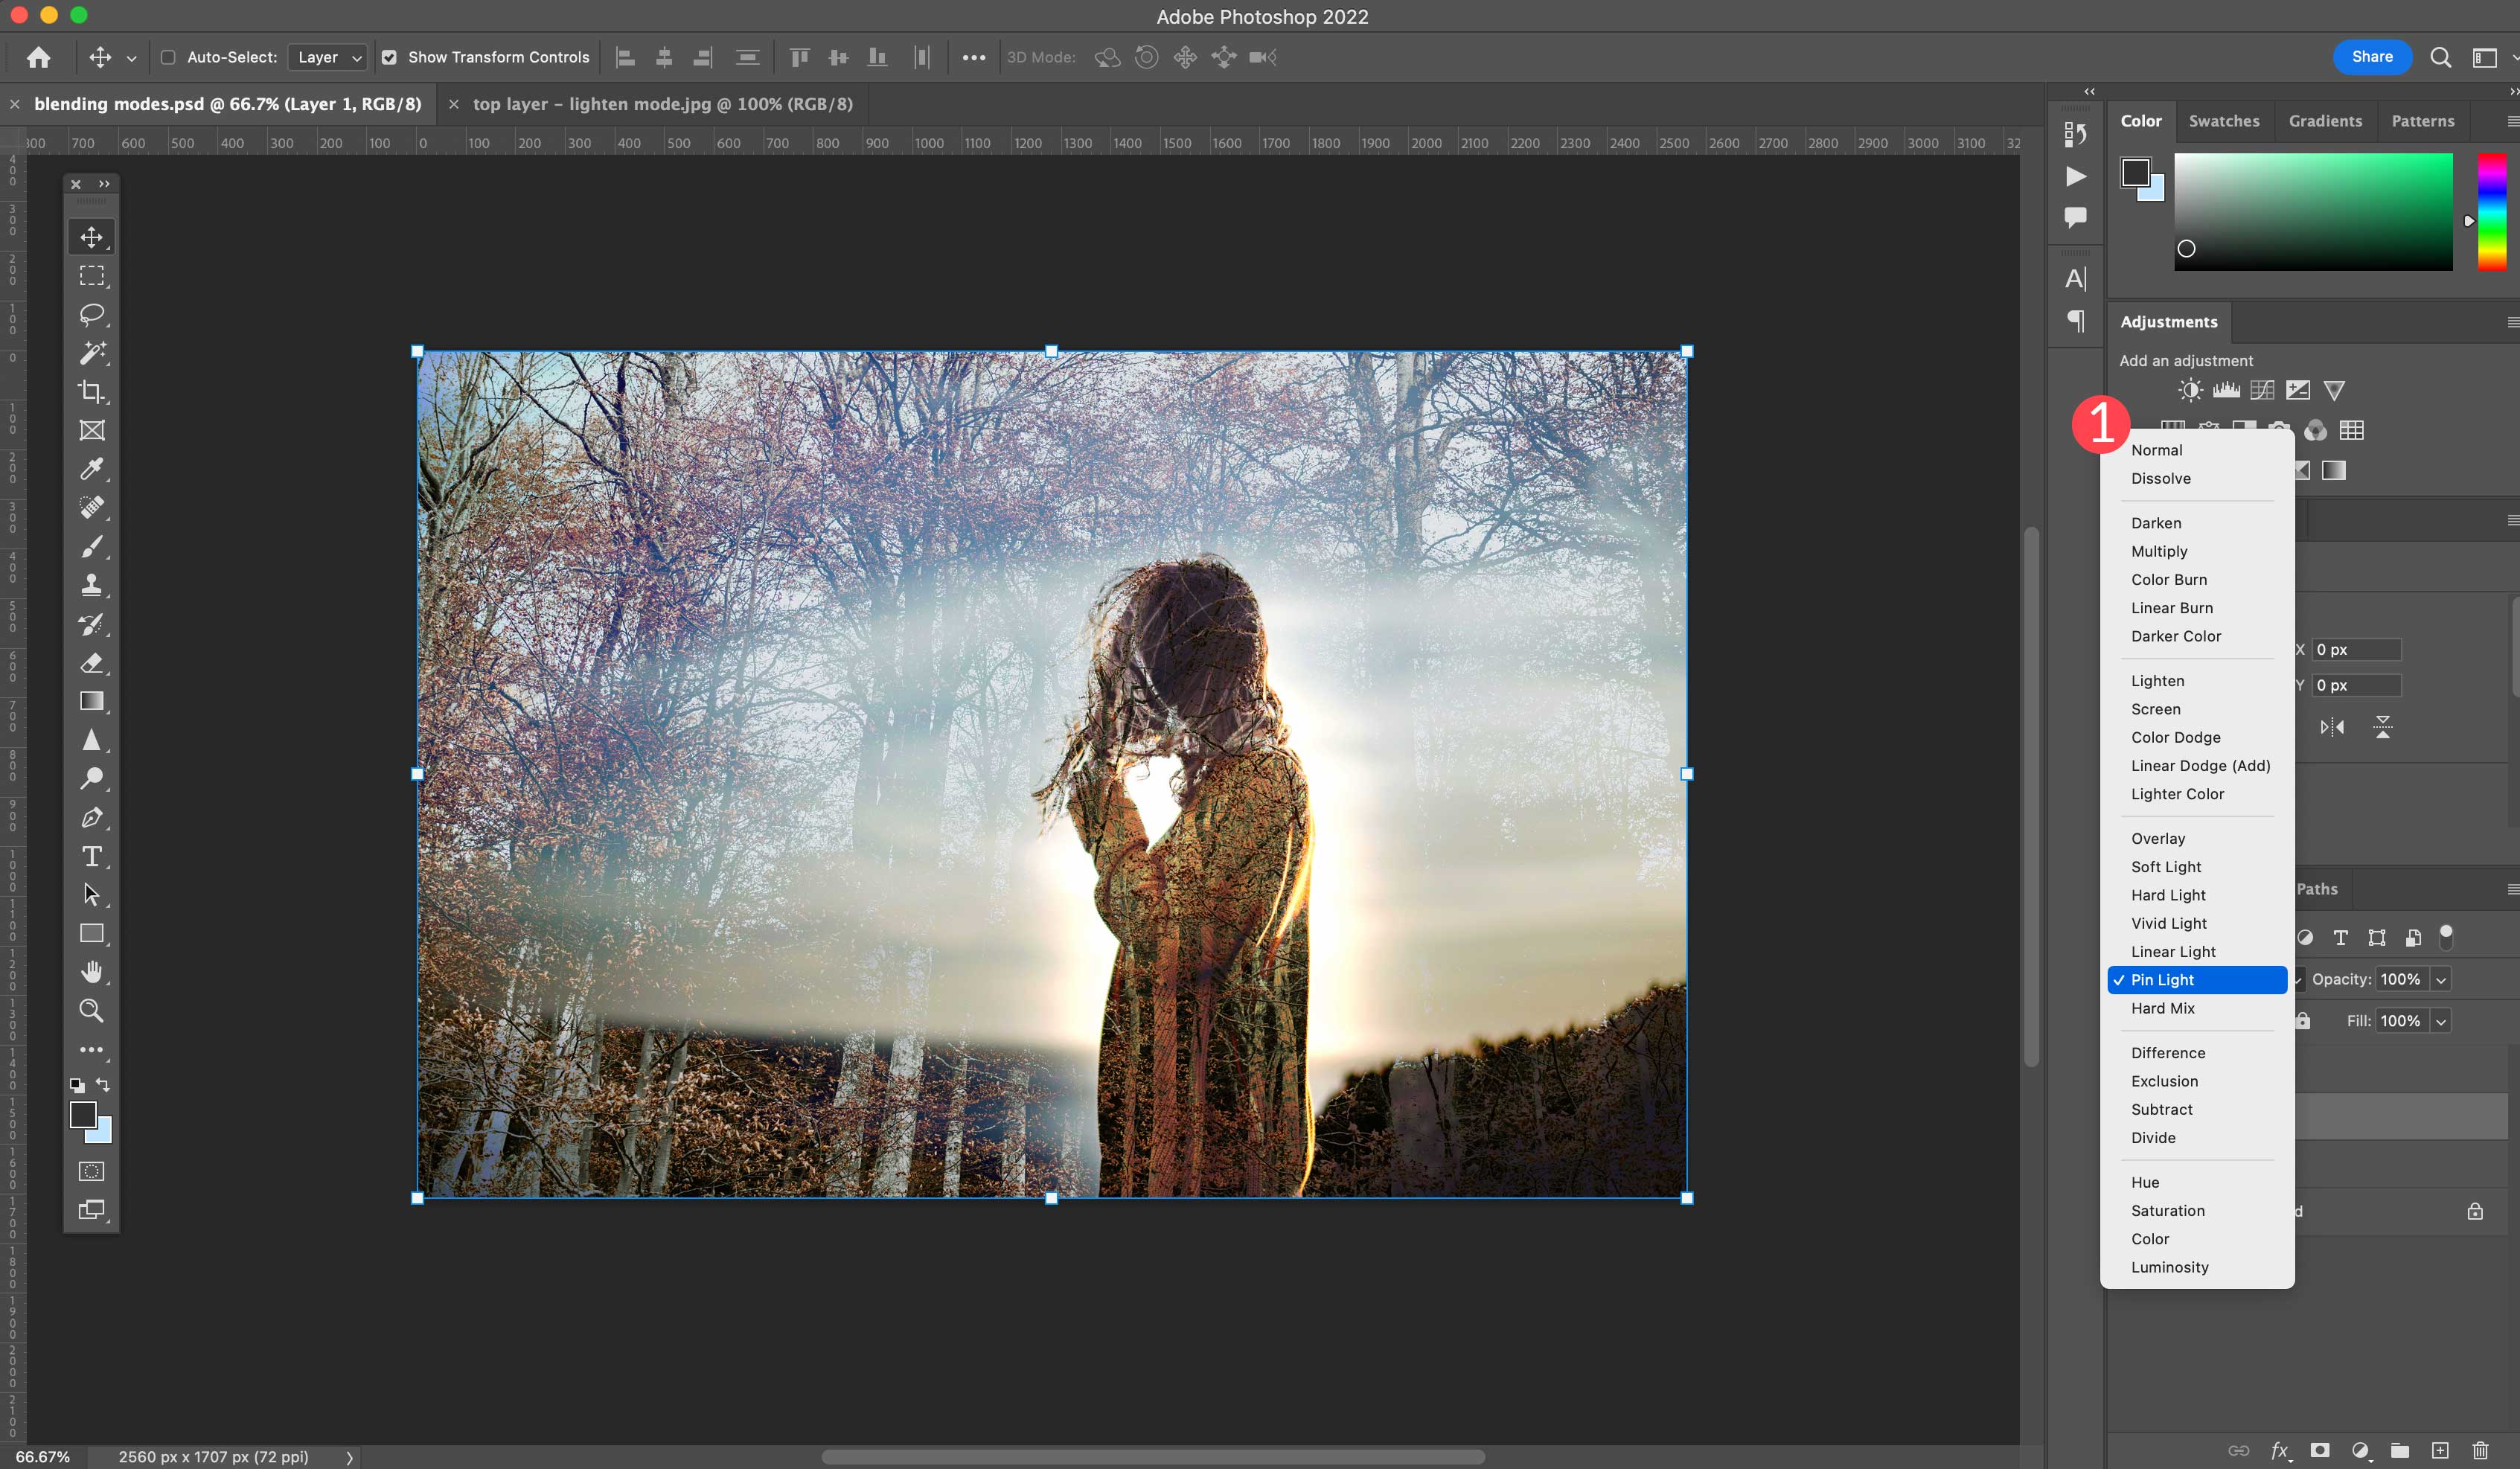Select the Gradient tool

[x=93, y=700]
